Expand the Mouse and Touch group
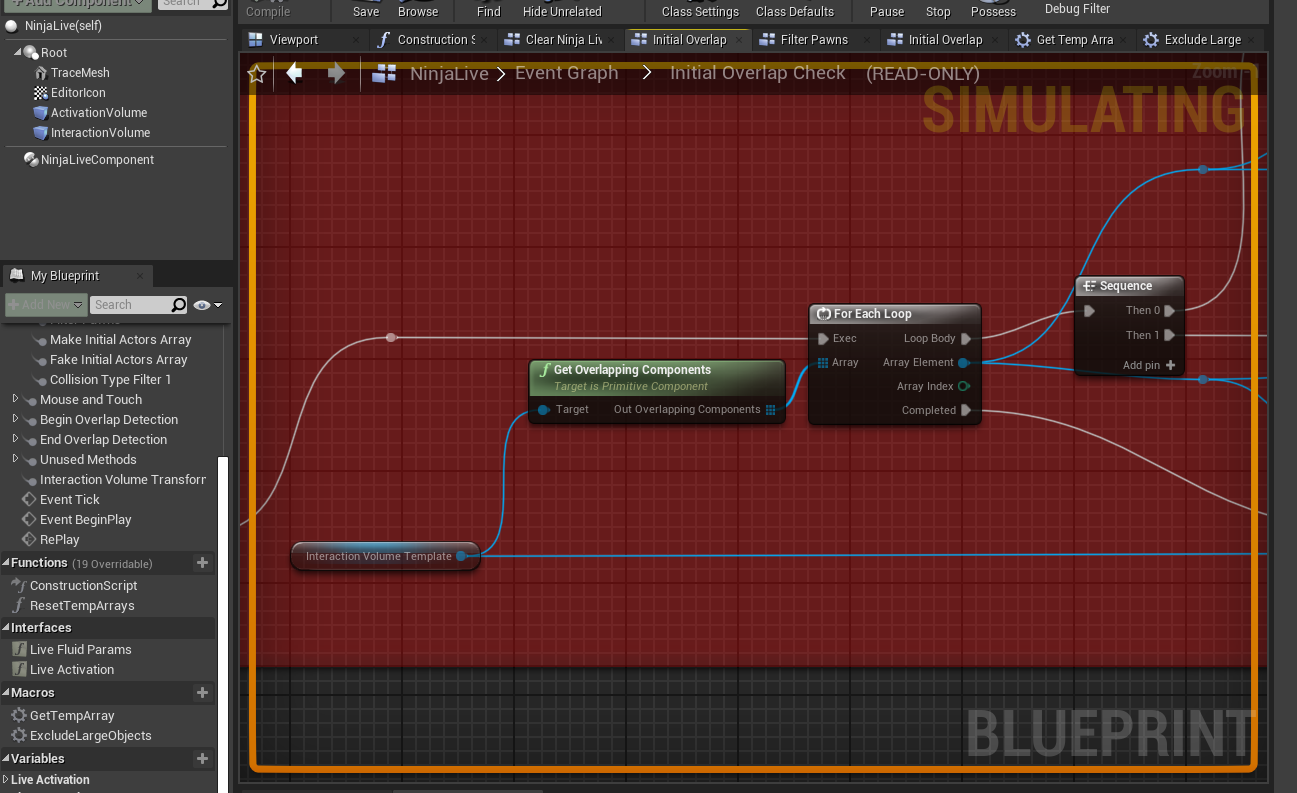This screenshot has height=793, width=1297. [15, 399]
